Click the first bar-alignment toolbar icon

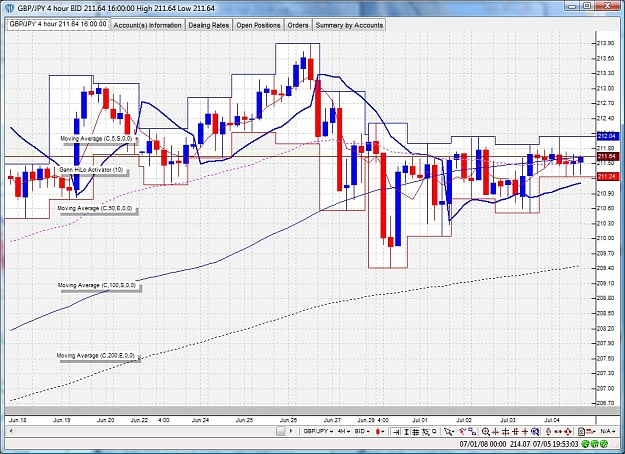(x=395, y=431)
